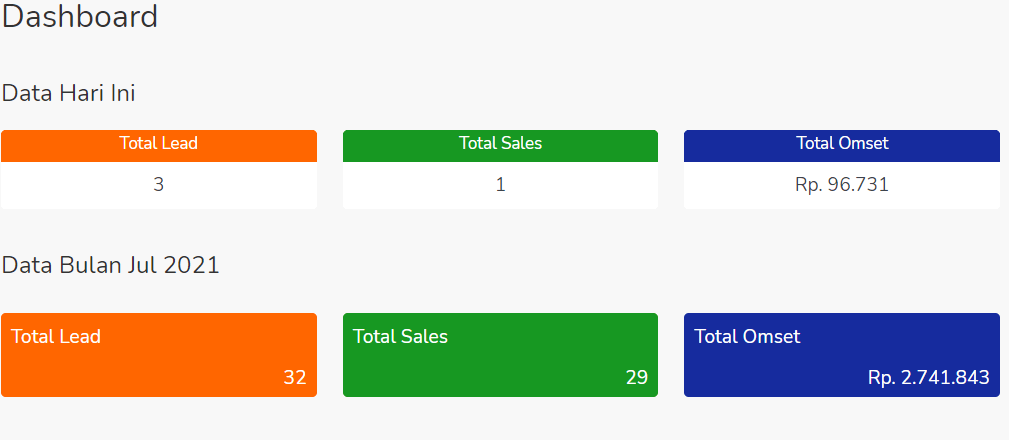Open the green monthly Total Sales card
The image size is (1009, 440).
point(500,356)
